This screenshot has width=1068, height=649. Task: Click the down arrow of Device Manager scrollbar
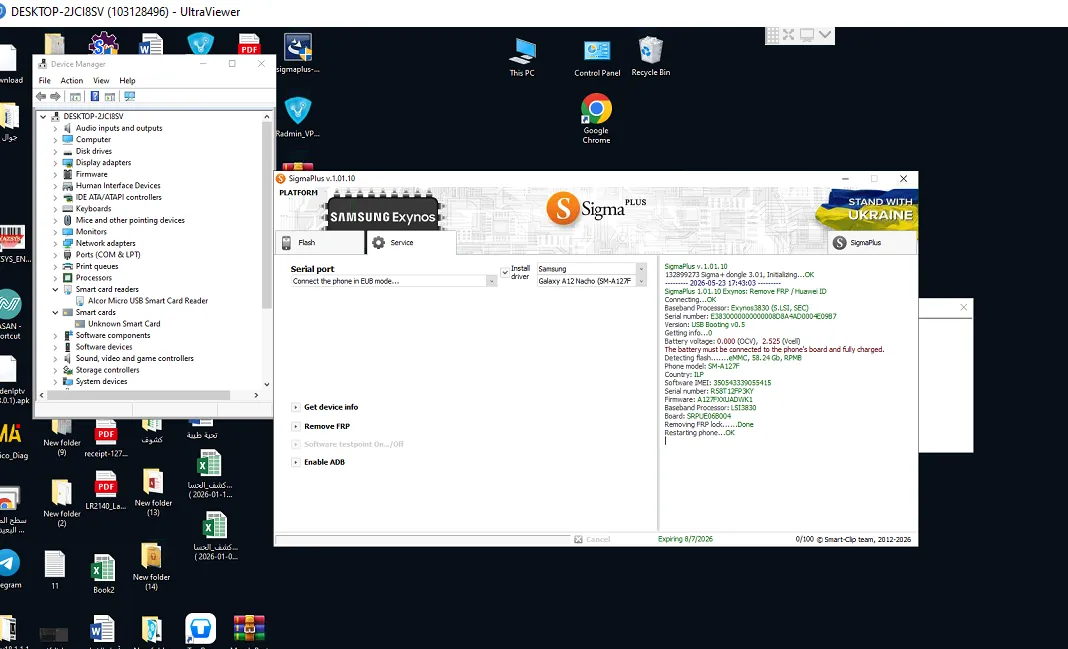pyautogui.click(x=267, y=385)
